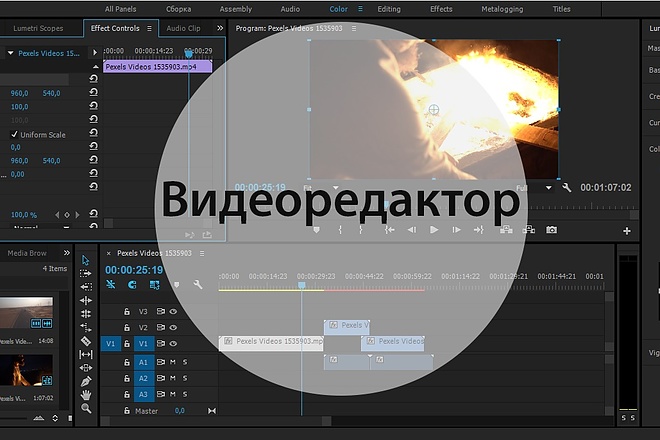Open the Program monitor panel menu
The height and width of the screenshot is (440, 660).
tap(354, 28)
